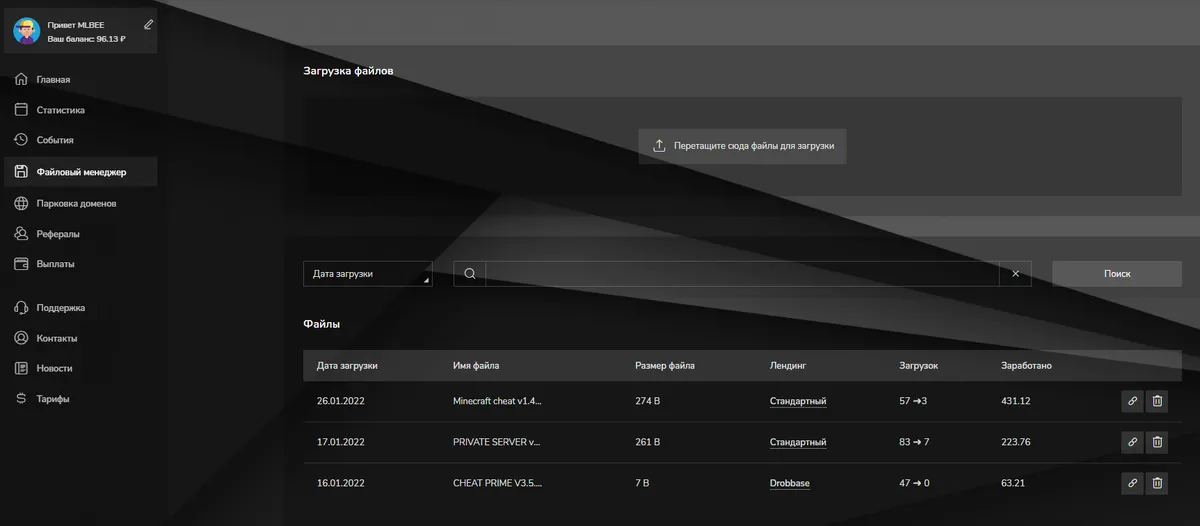
Task: Copy link for PRIVATE SERVER file
Action: 1132,442
